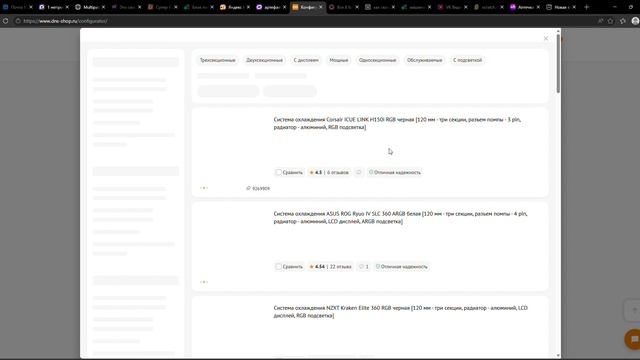Image resolution: width=640 pixels, height=360 pixels.
Task: Select the Трехсекционные filter chip
Action: 218,60
